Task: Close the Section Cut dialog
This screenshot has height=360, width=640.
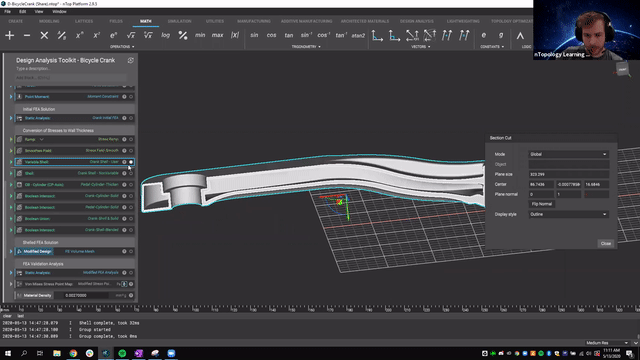Action: 606,244
